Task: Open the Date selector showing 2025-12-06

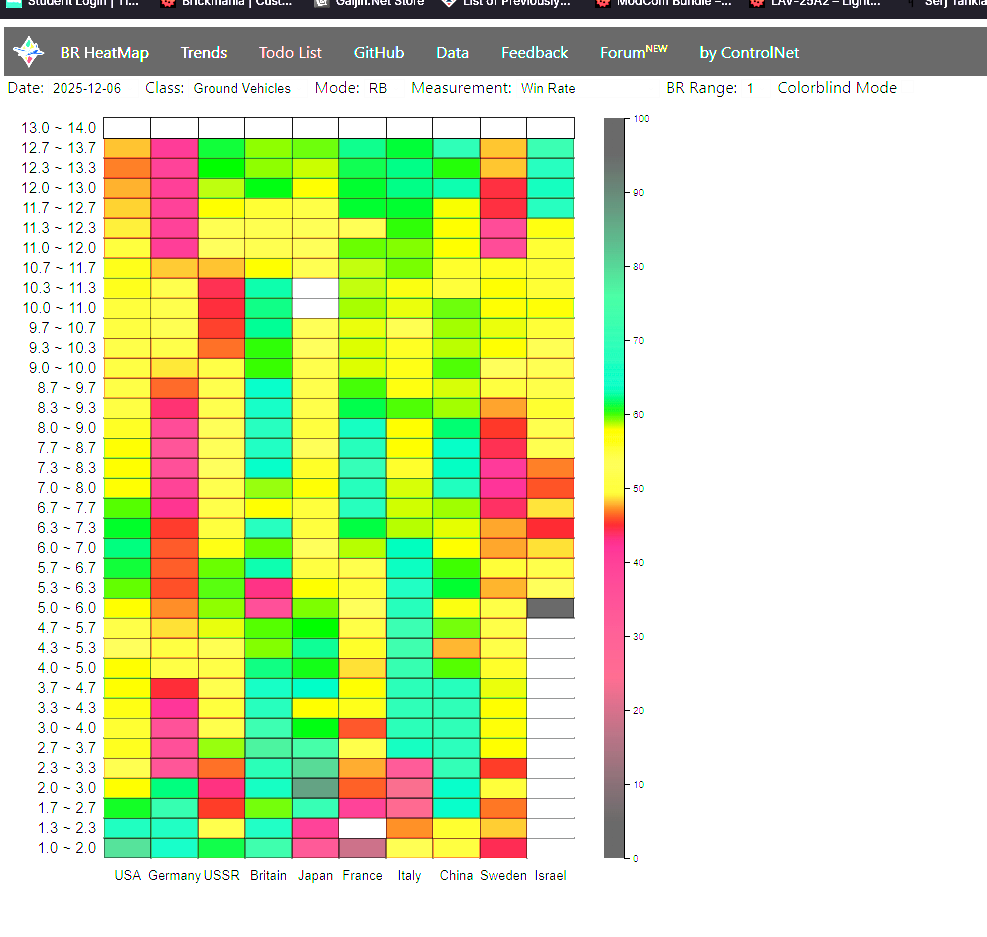Action: pos(86,89)
